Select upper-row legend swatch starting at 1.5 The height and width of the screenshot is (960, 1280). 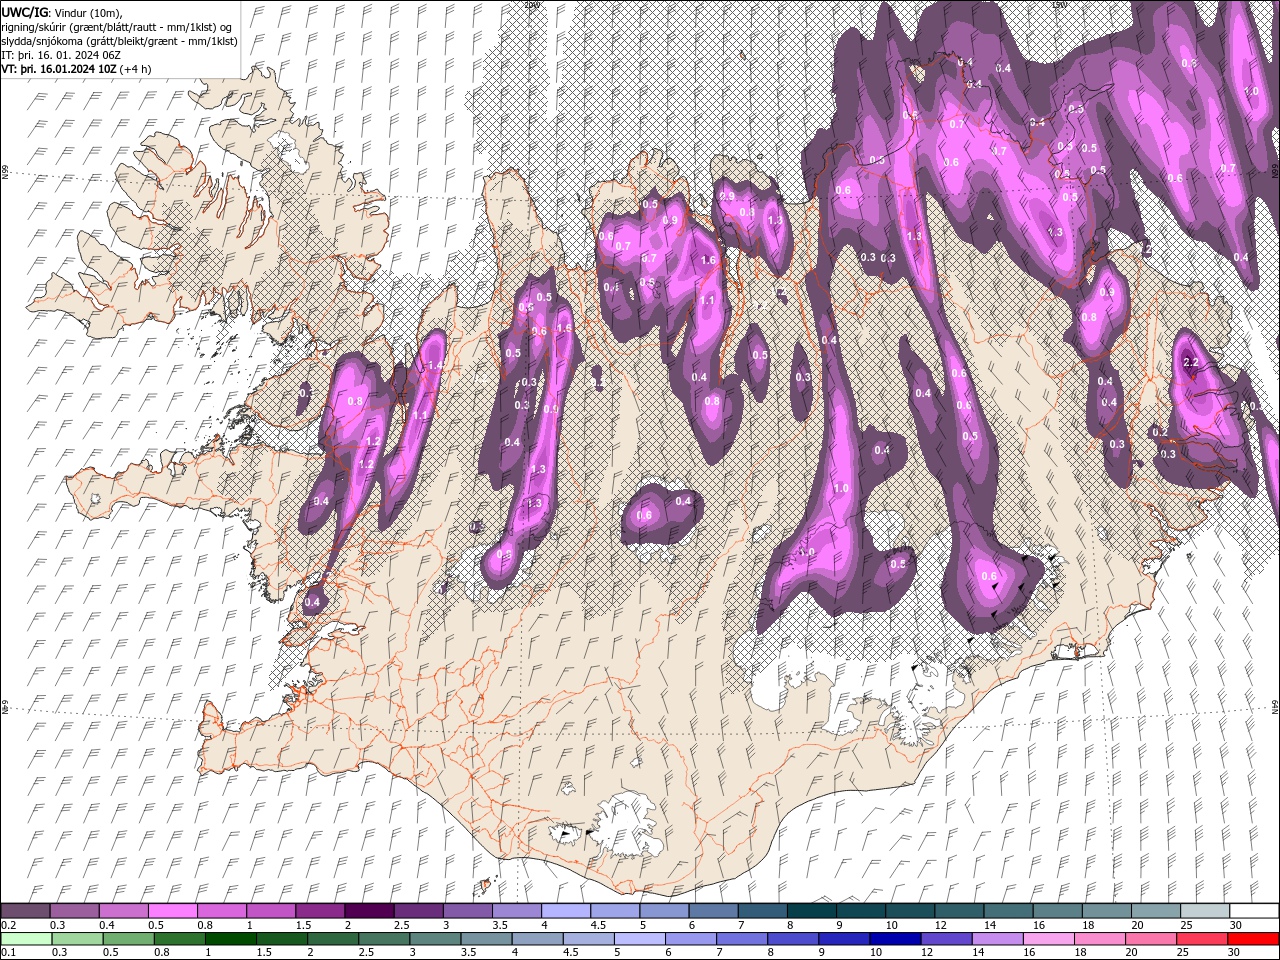point(320,911)
